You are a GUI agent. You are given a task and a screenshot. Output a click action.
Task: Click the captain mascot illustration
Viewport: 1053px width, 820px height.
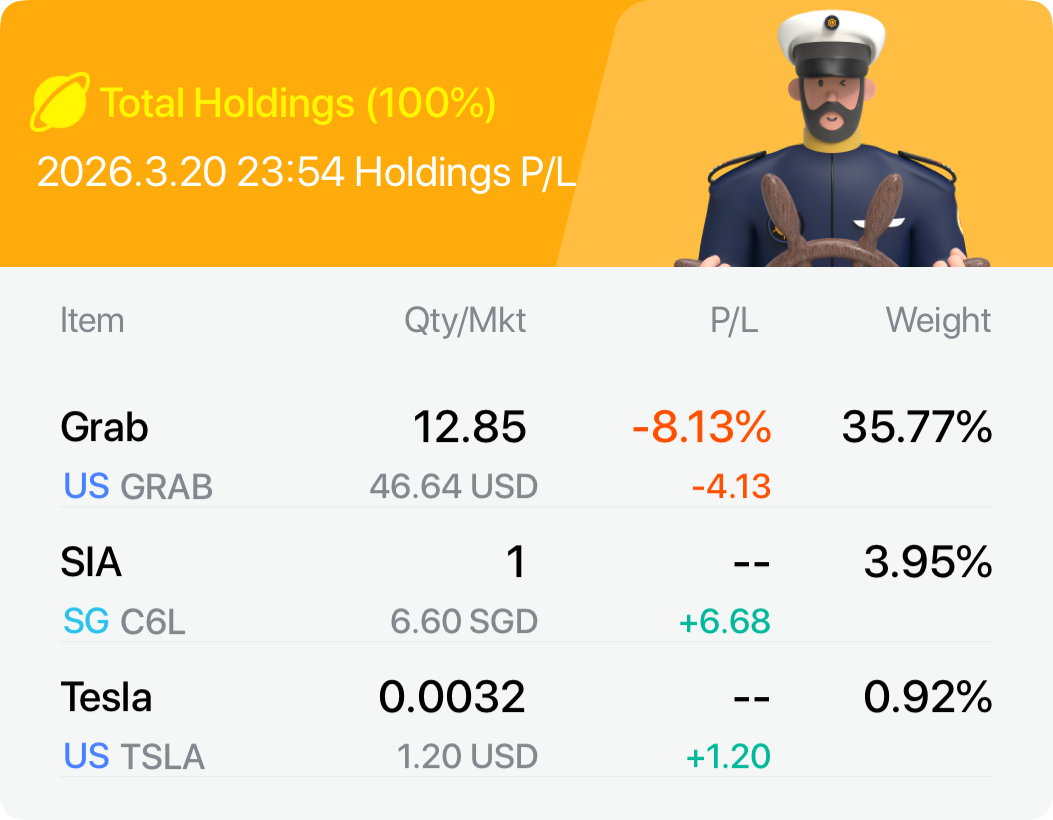click(832, 150)
